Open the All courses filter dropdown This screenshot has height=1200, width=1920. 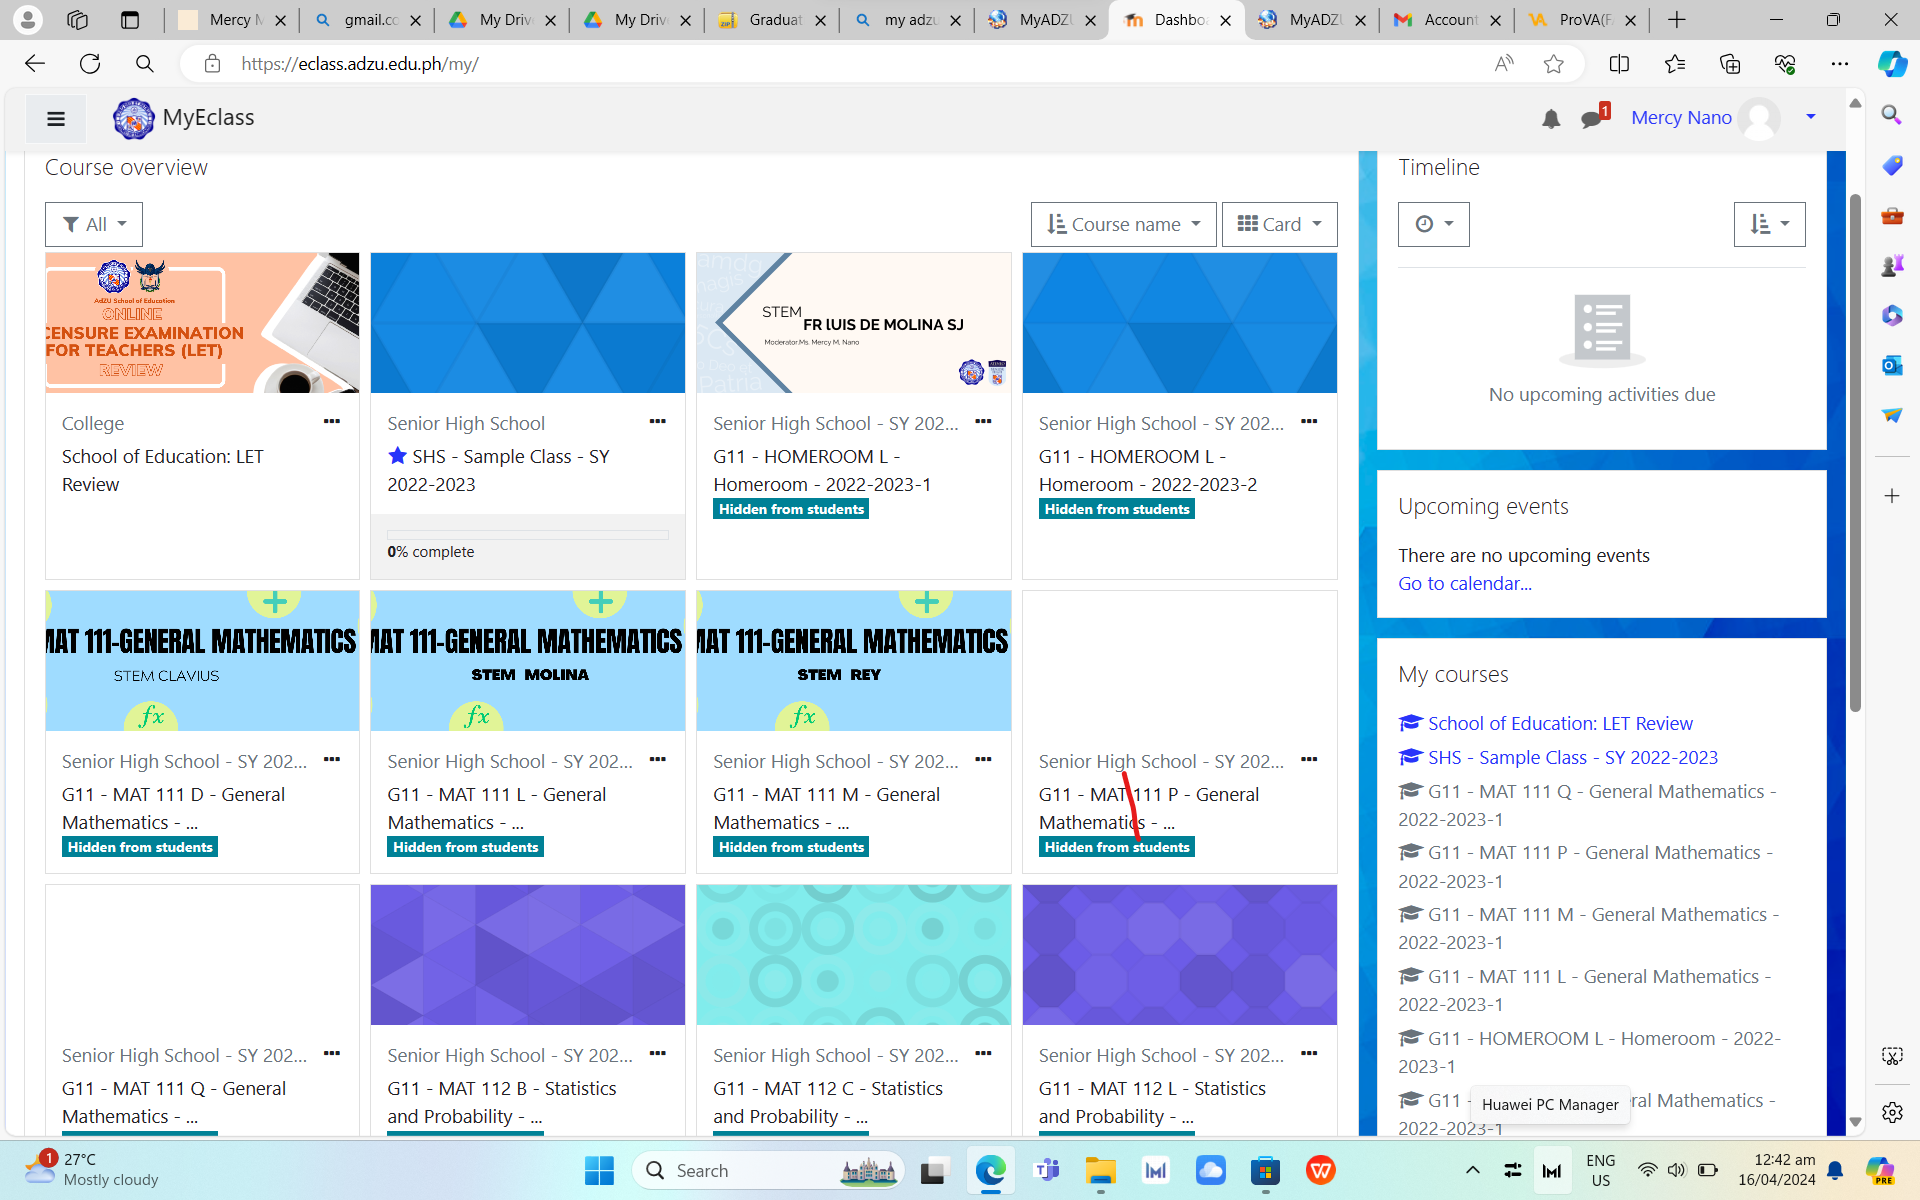[x=92, y=223]
